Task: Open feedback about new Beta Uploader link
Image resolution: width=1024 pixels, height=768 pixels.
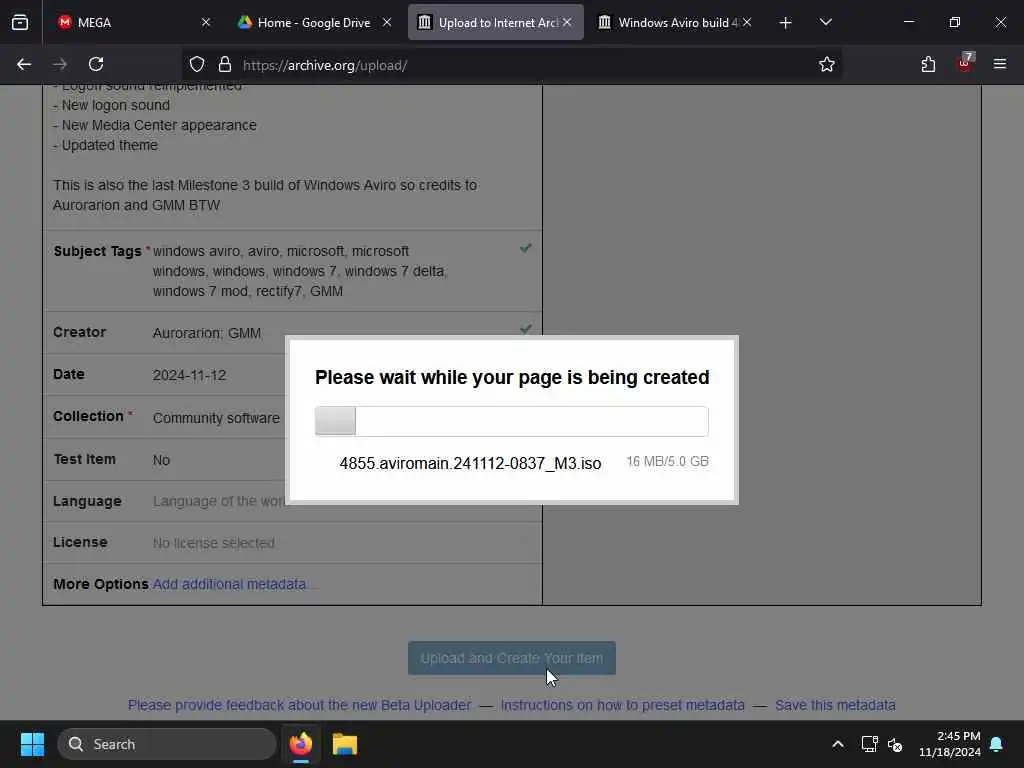Action: 299,705
